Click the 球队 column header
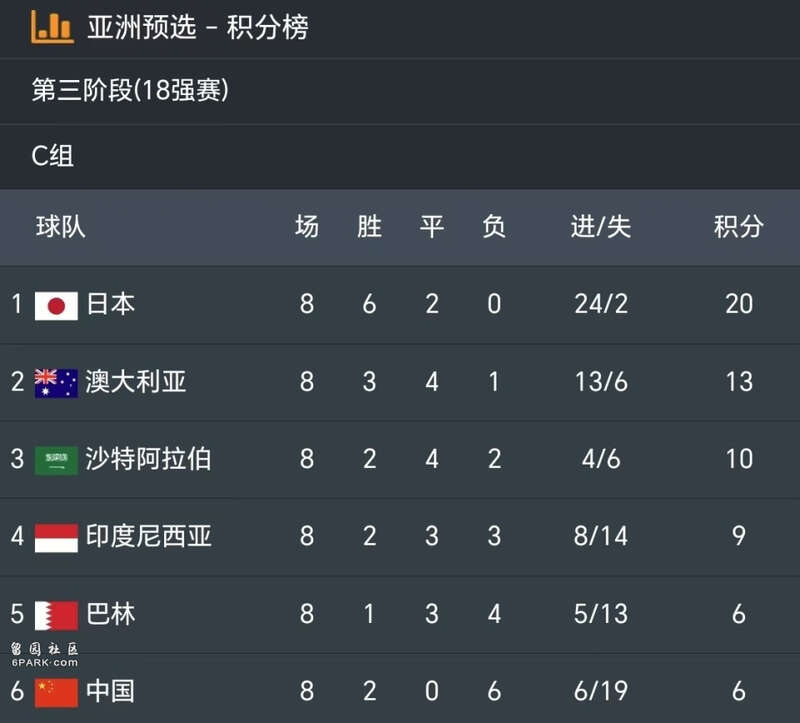Image resolution: width=800 pixels, height=723 pixels. [60, 227]
